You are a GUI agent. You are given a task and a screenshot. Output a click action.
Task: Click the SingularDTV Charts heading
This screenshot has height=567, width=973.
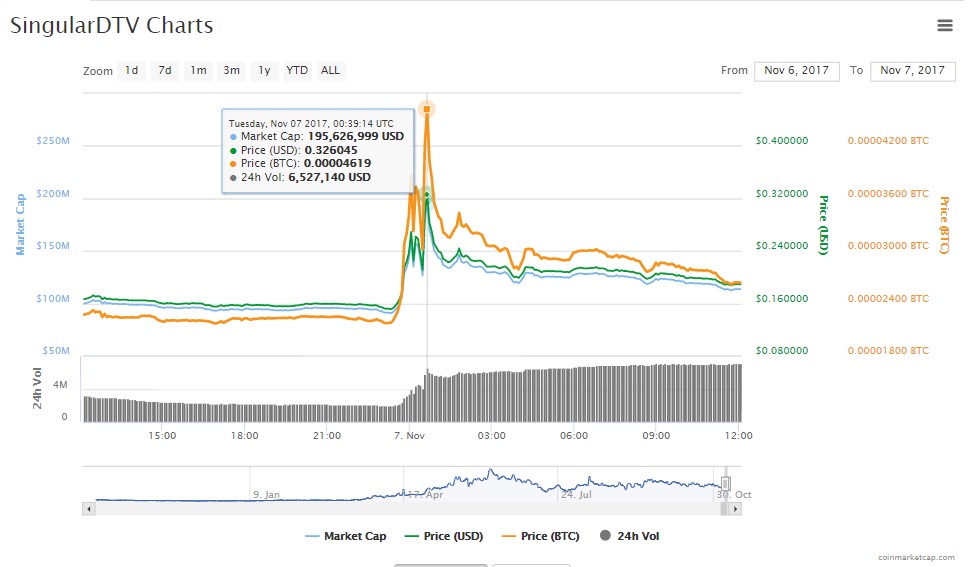[112, 25]
